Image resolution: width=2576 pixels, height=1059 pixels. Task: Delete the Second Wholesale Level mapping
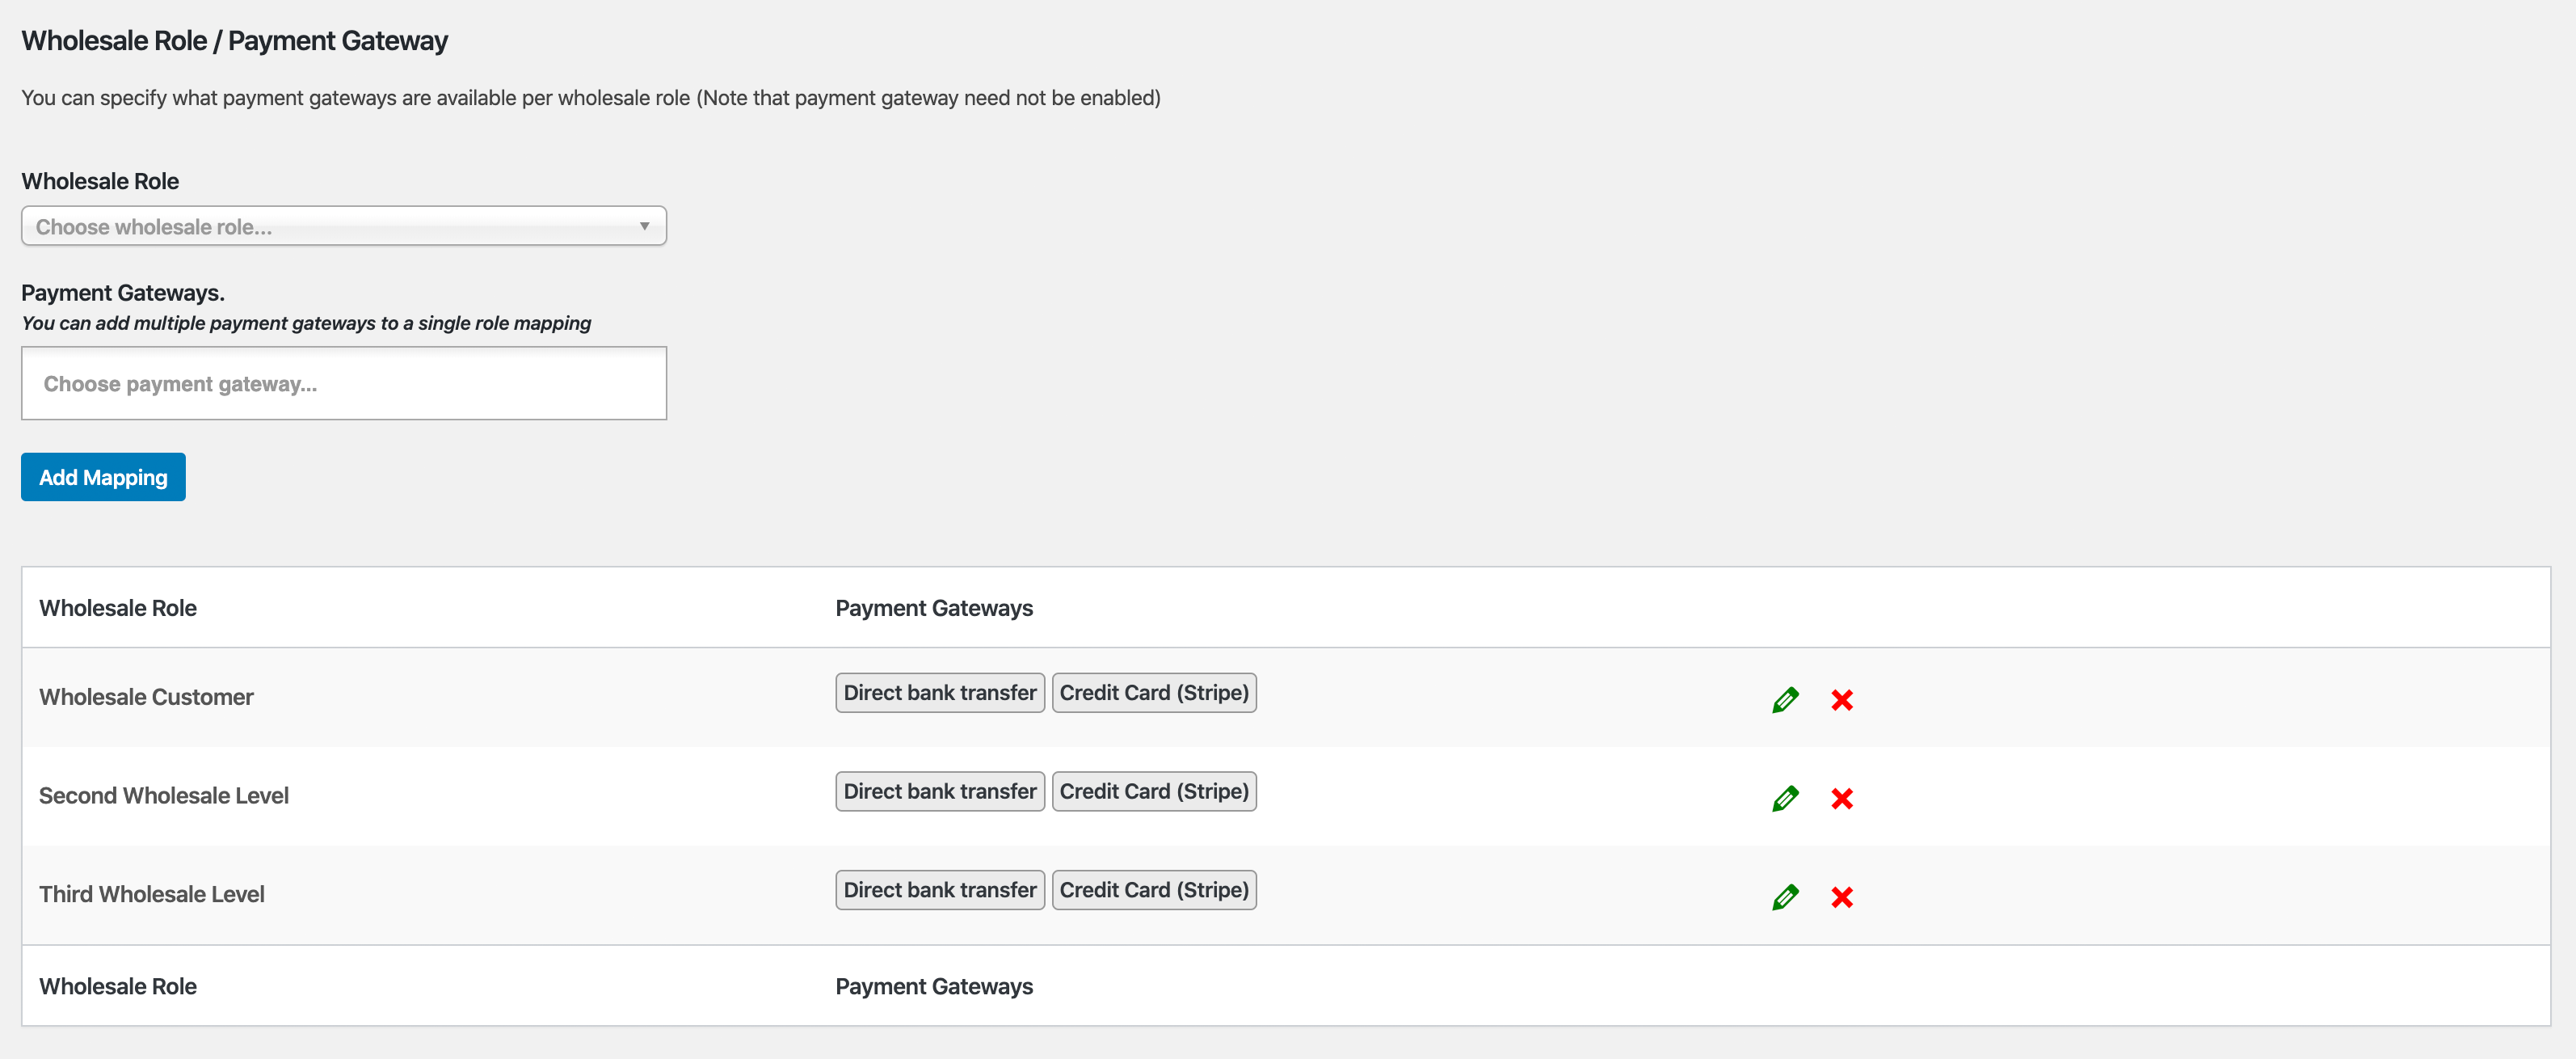pos(1842,798)
